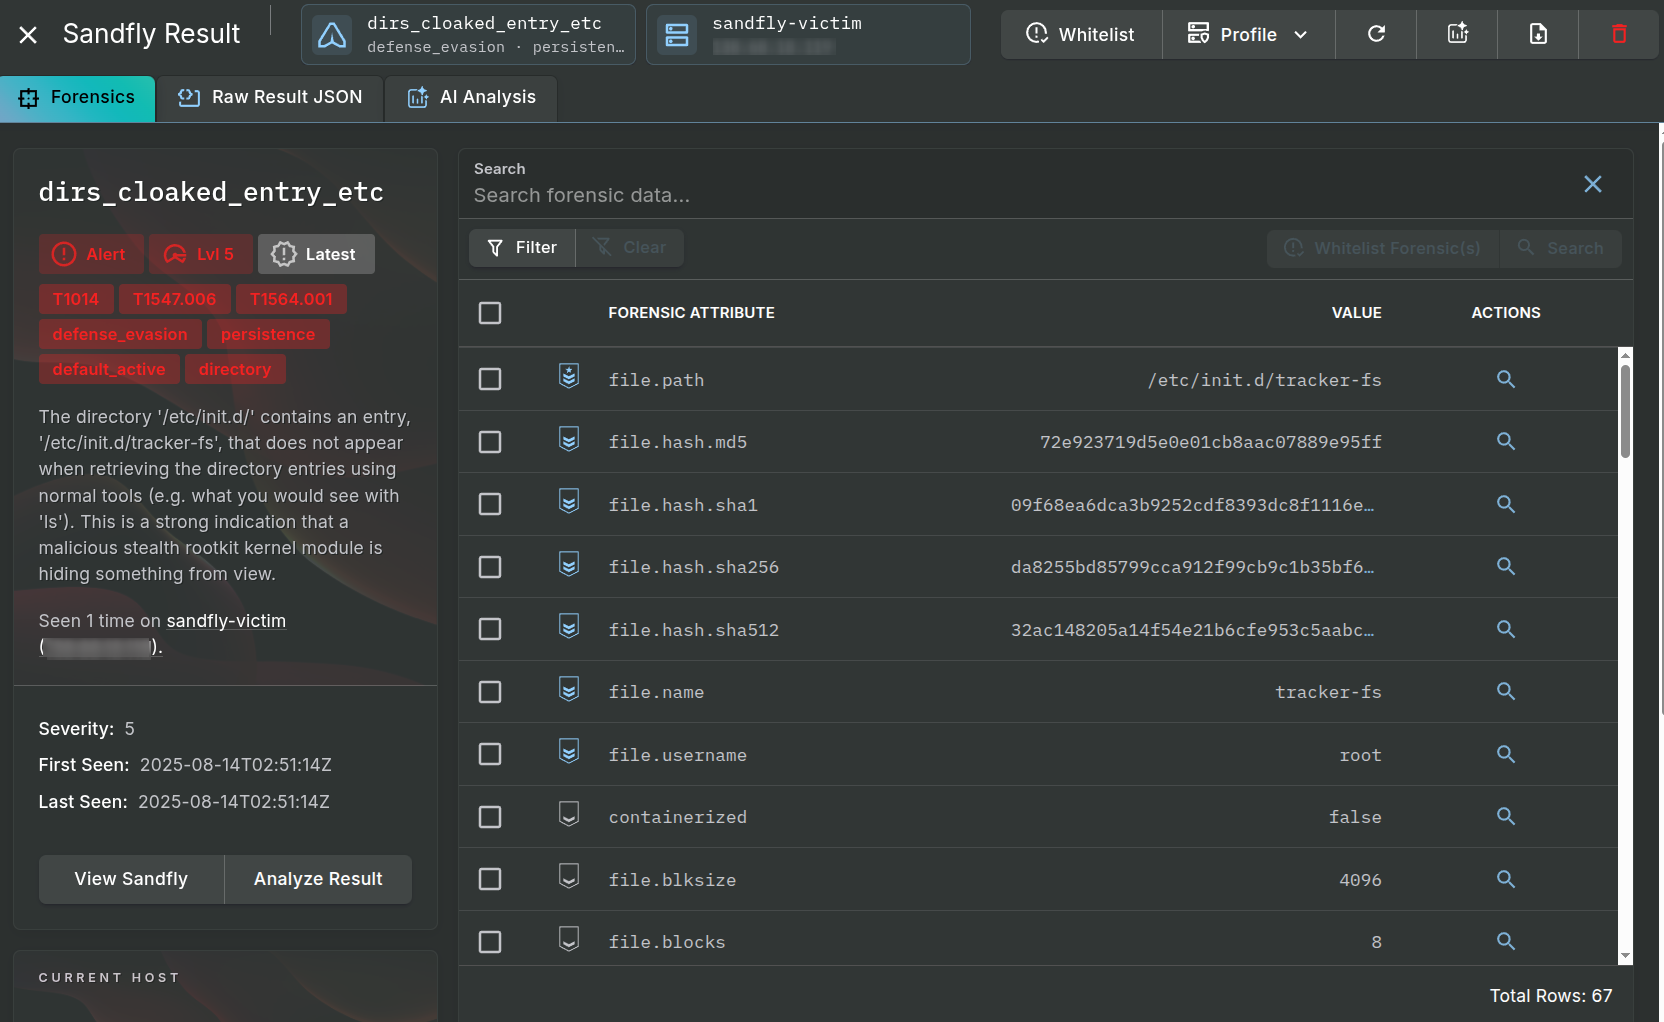The height and width of the screenshot is (1022, 1664).
Task: Click the T1014 technique tag
Action: click(76, 299)
